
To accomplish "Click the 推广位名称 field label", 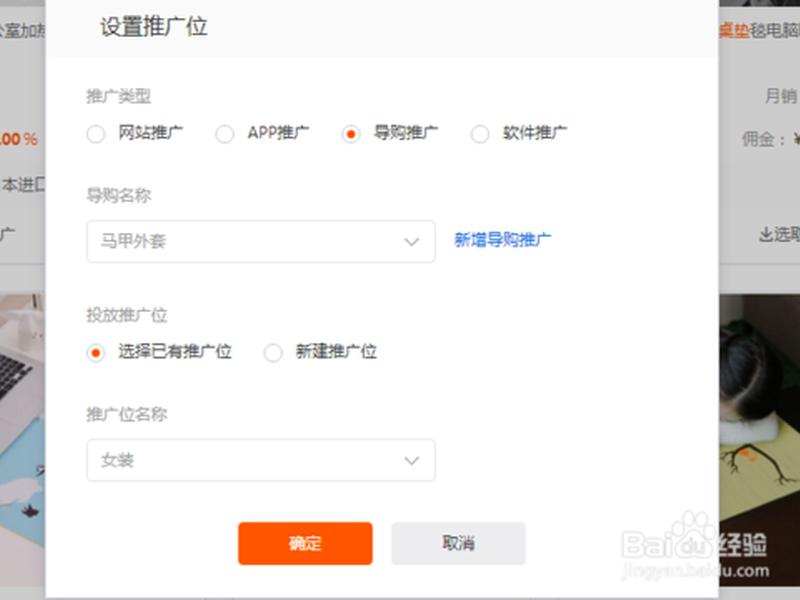I will point(127,414).
